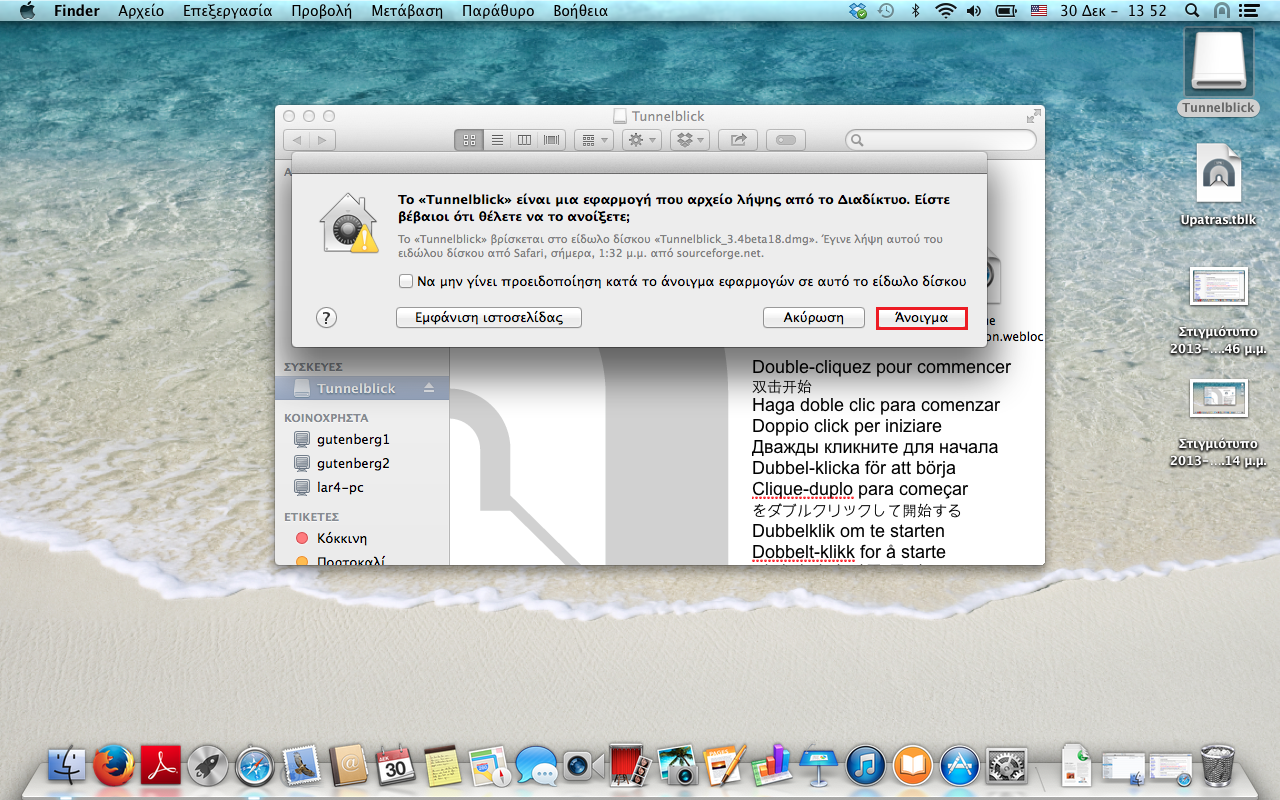
Task: Open the gear Action dropdown in Finder
Action: pos(641,141)
